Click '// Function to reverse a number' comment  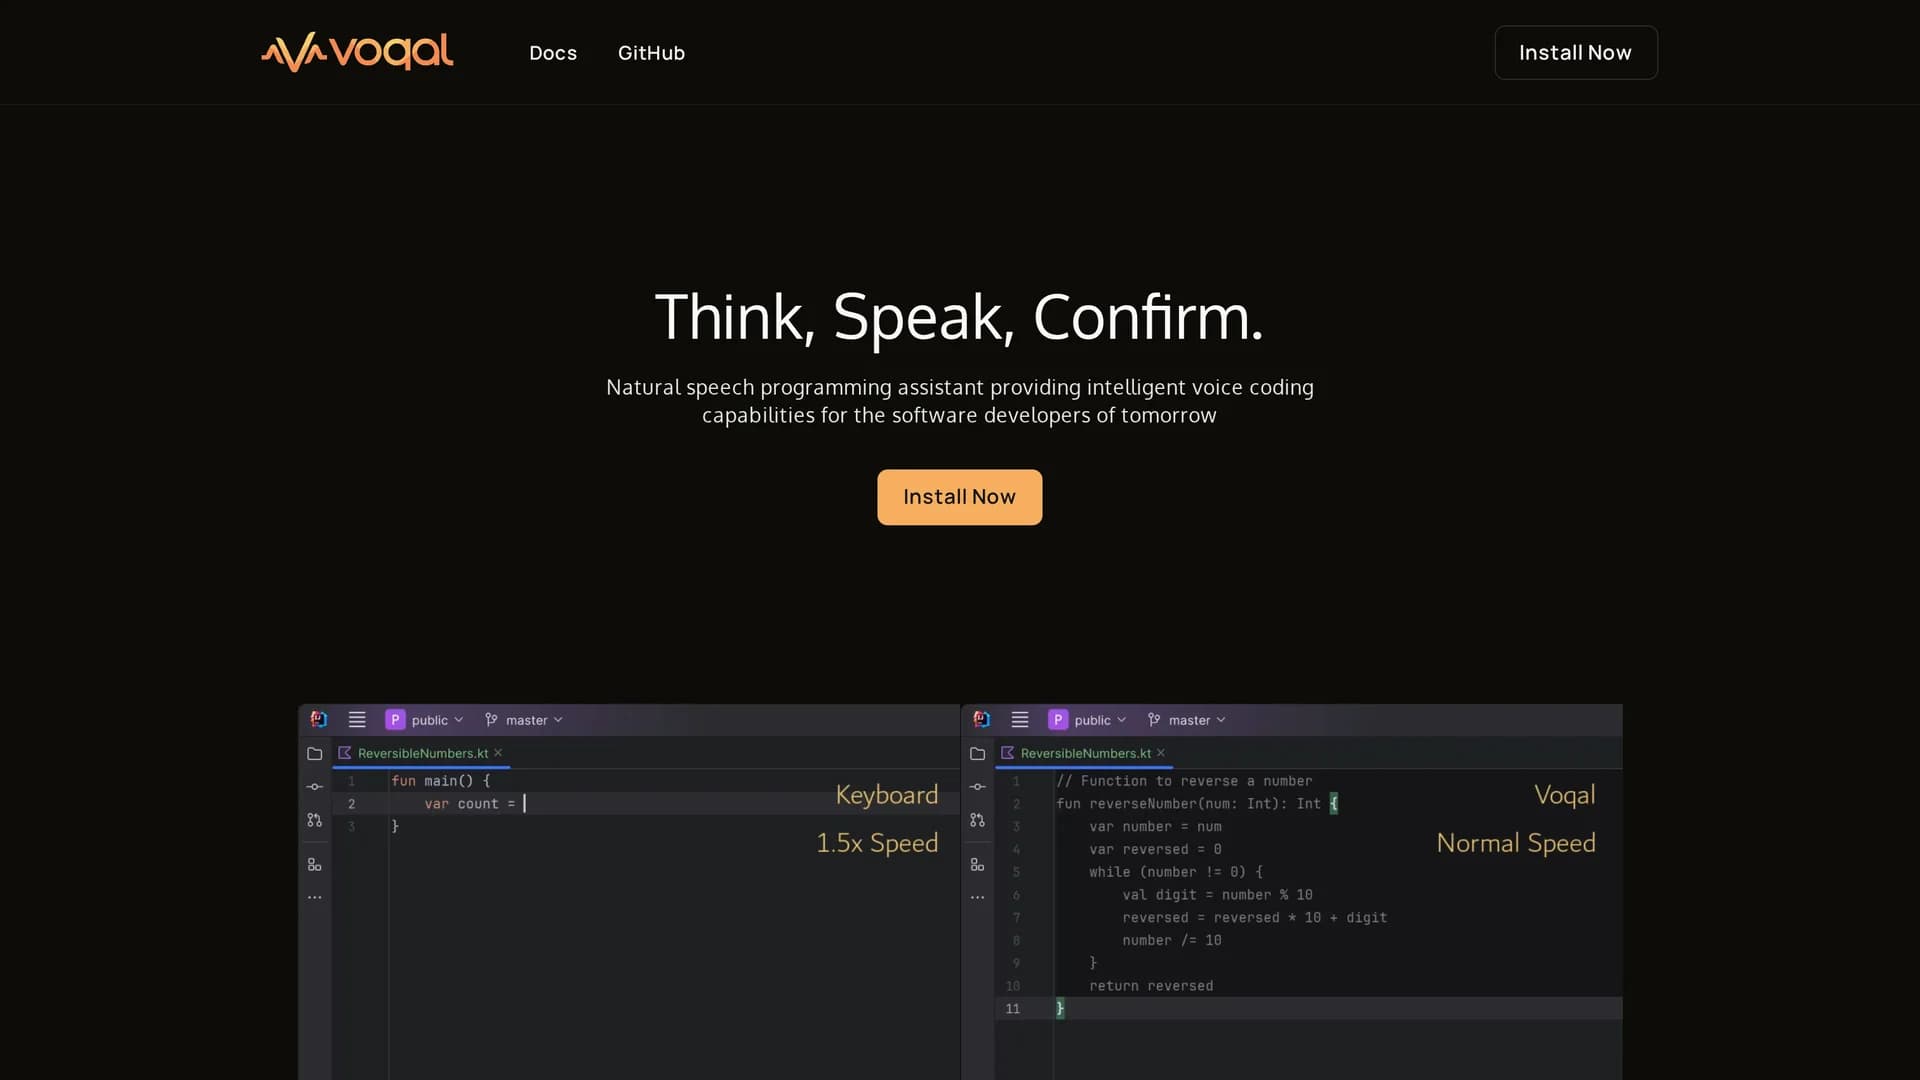(1185, 781)
